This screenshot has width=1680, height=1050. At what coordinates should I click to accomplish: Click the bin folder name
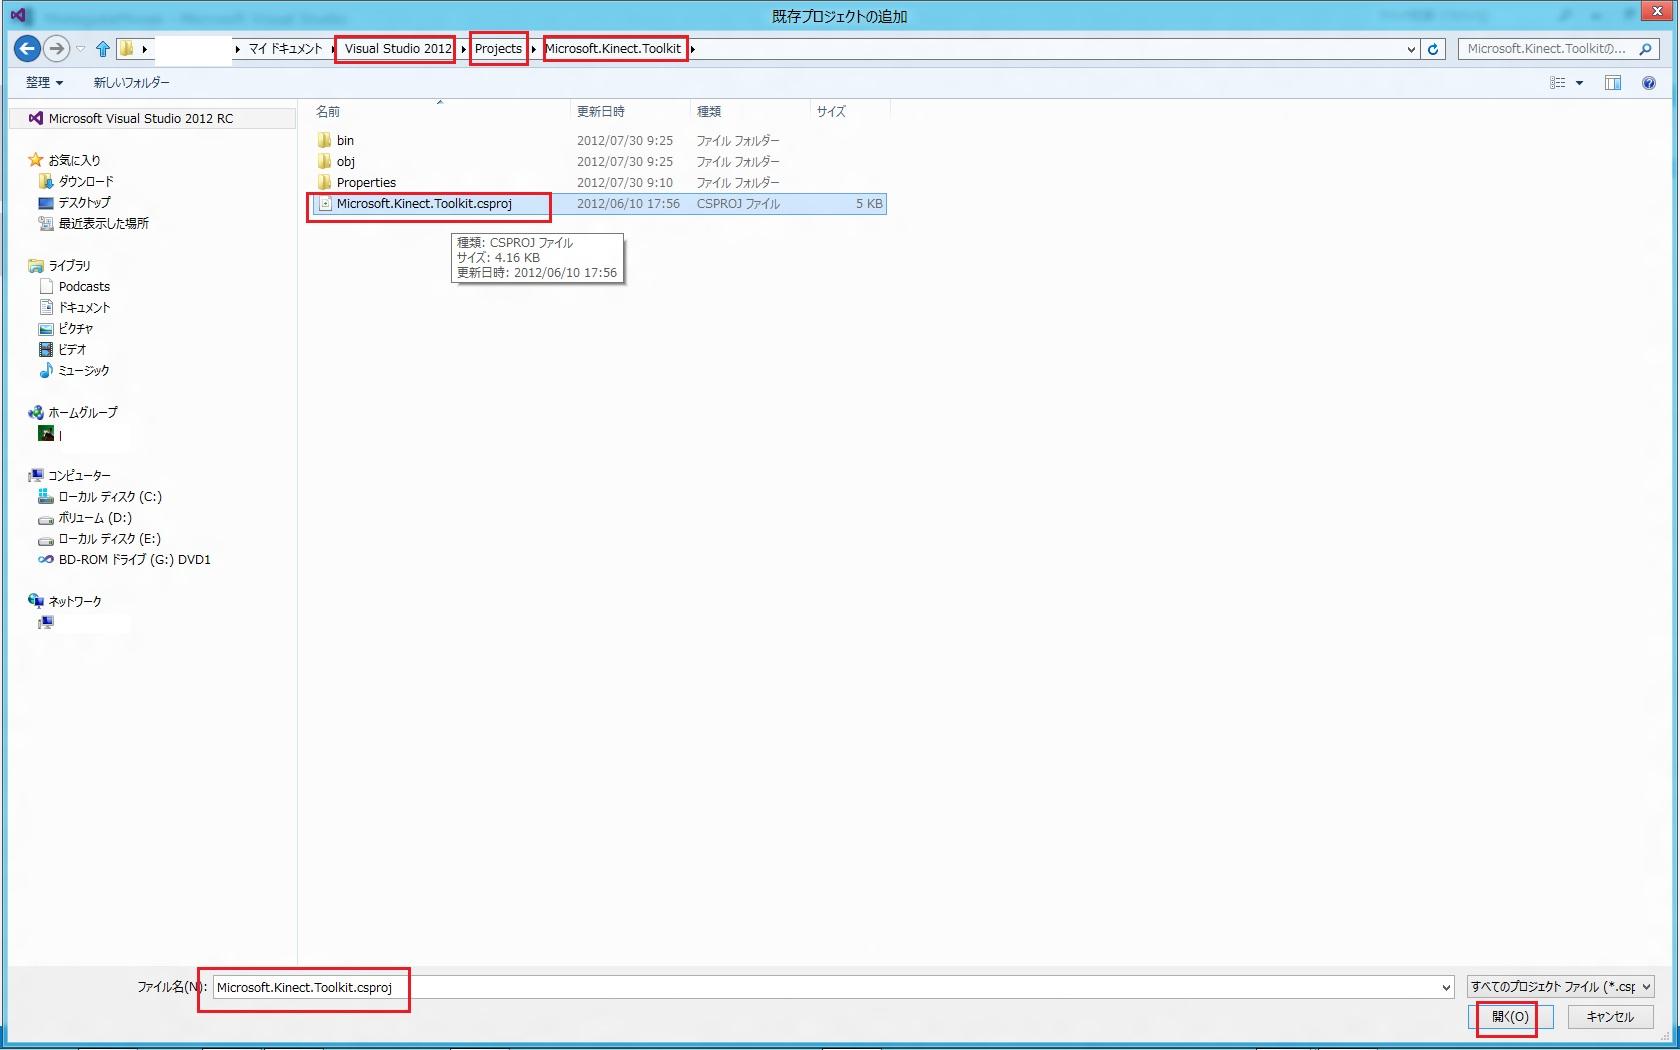[345, 140]
